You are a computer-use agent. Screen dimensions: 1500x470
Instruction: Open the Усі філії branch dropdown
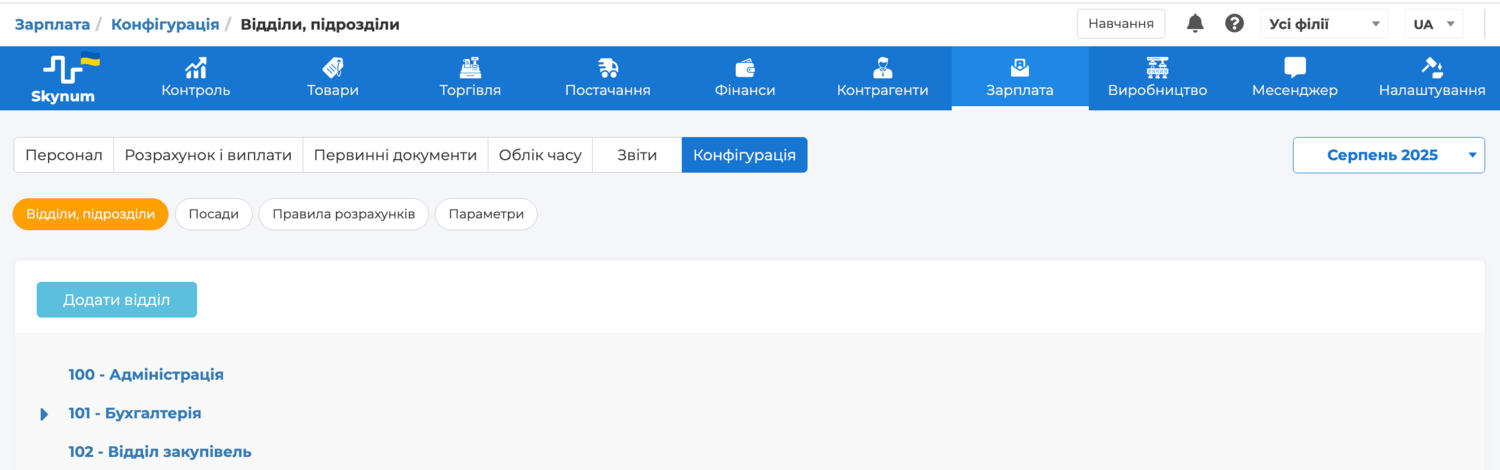(x=1324, y=24)
